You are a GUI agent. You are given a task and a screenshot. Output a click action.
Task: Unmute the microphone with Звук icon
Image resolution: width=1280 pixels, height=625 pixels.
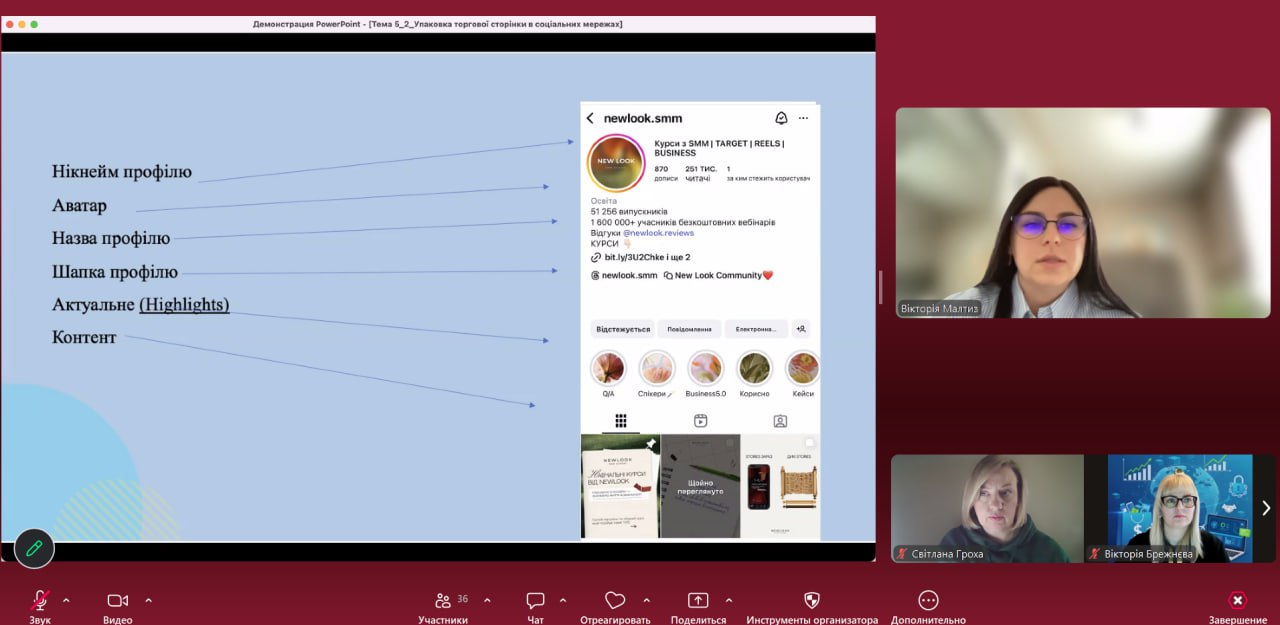[40, 600]
